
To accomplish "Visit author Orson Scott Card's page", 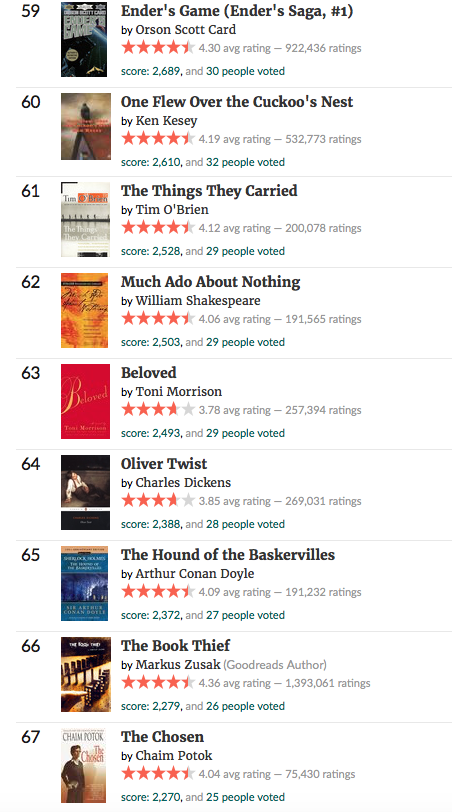I will (x=185, y=30).
